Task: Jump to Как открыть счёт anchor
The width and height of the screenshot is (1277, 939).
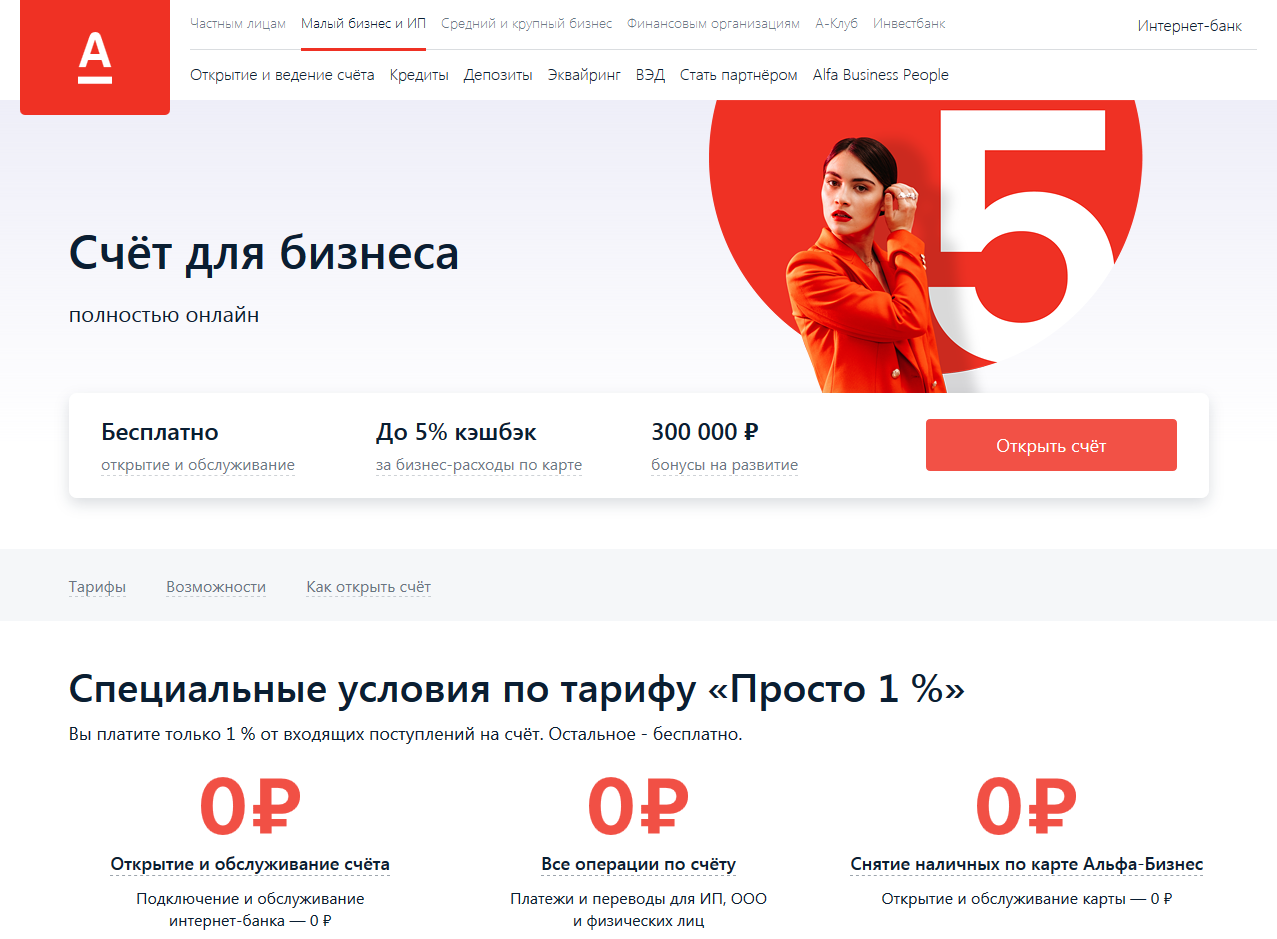Action: click(x=368, y=587)
